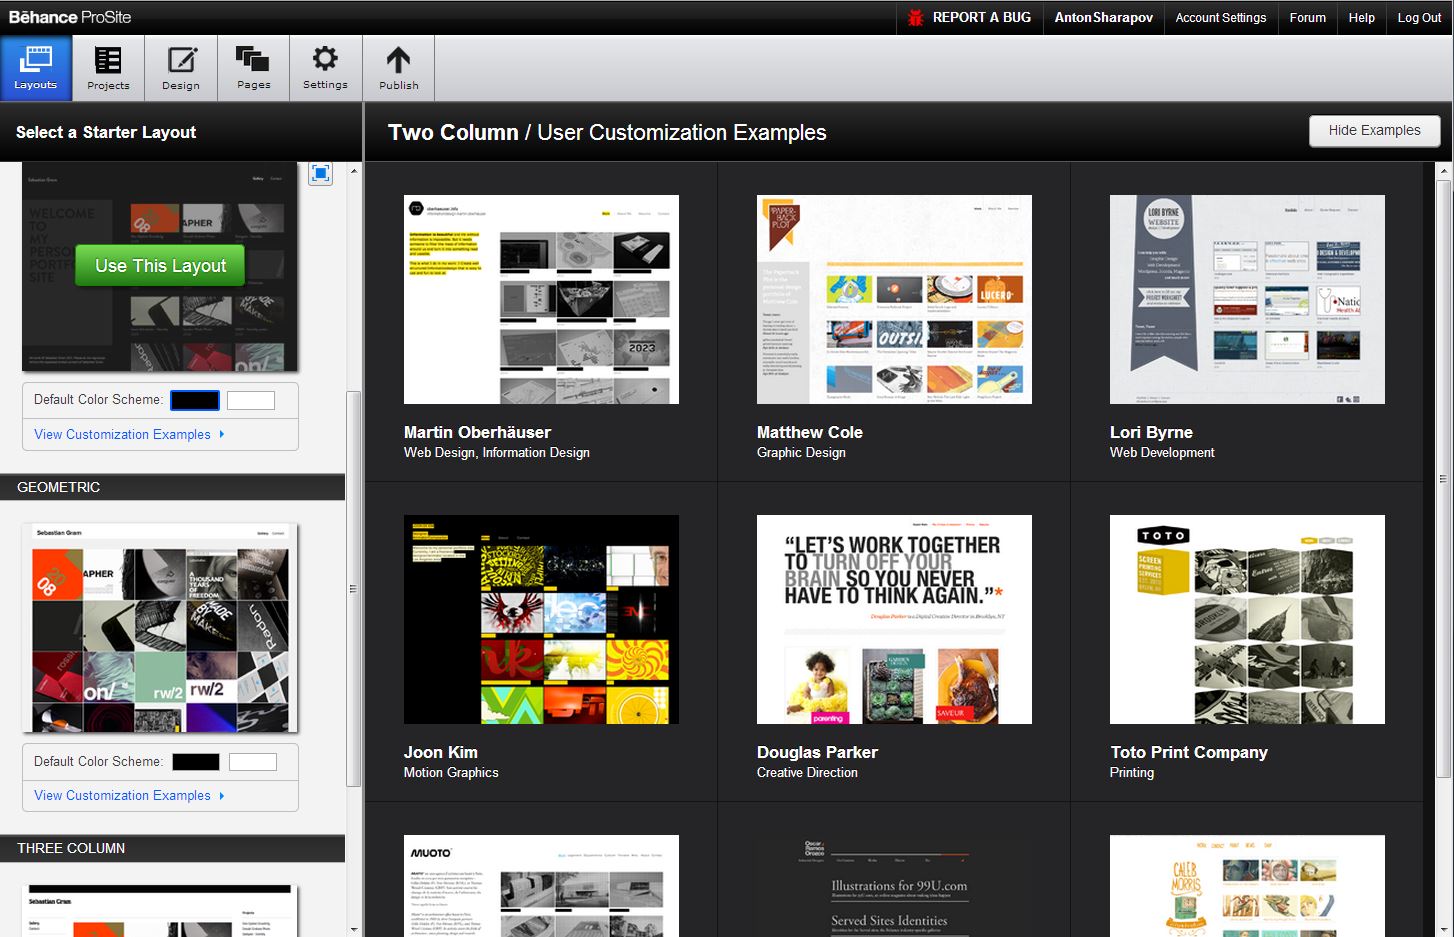Click the Publish arrow toolbar item
This screenshot has height=937, width=1454.
coord(399,68)
